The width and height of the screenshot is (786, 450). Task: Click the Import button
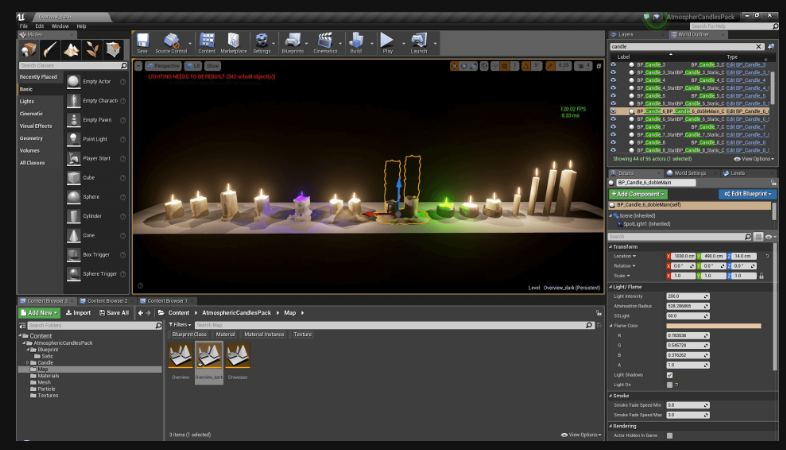(x=78, y=313)
